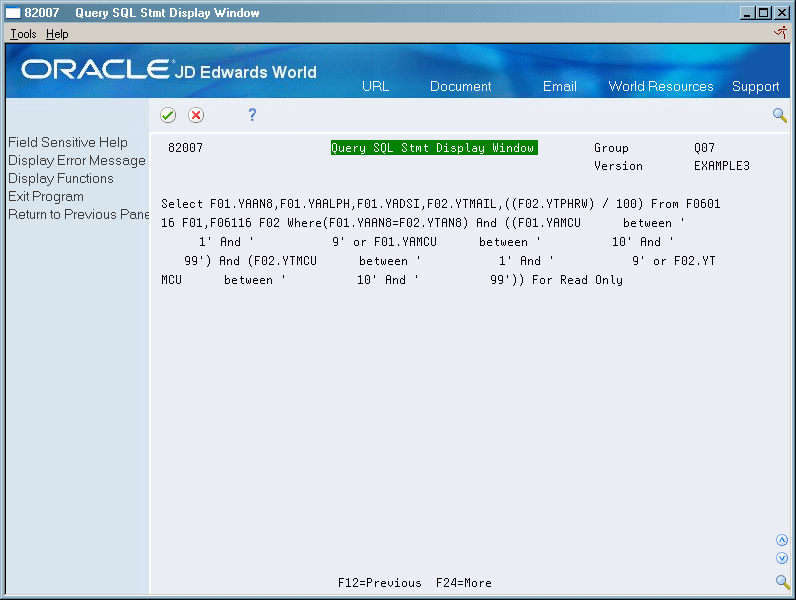Minimize the window
Screen dimensions: 796x600
[747, 13]
